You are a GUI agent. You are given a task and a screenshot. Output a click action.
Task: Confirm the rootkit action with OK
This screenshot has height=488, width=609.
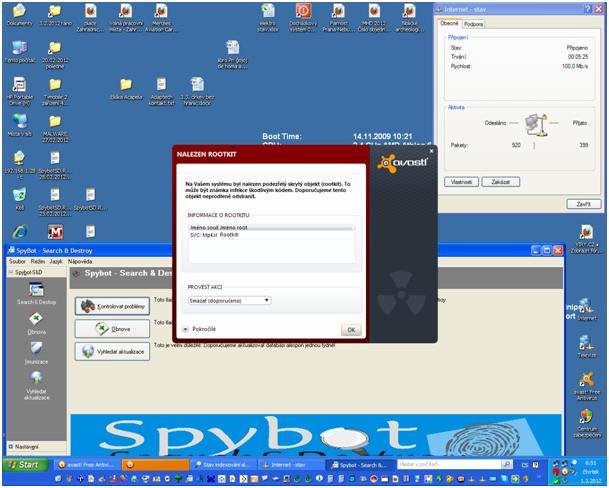[x=351, y=330]
